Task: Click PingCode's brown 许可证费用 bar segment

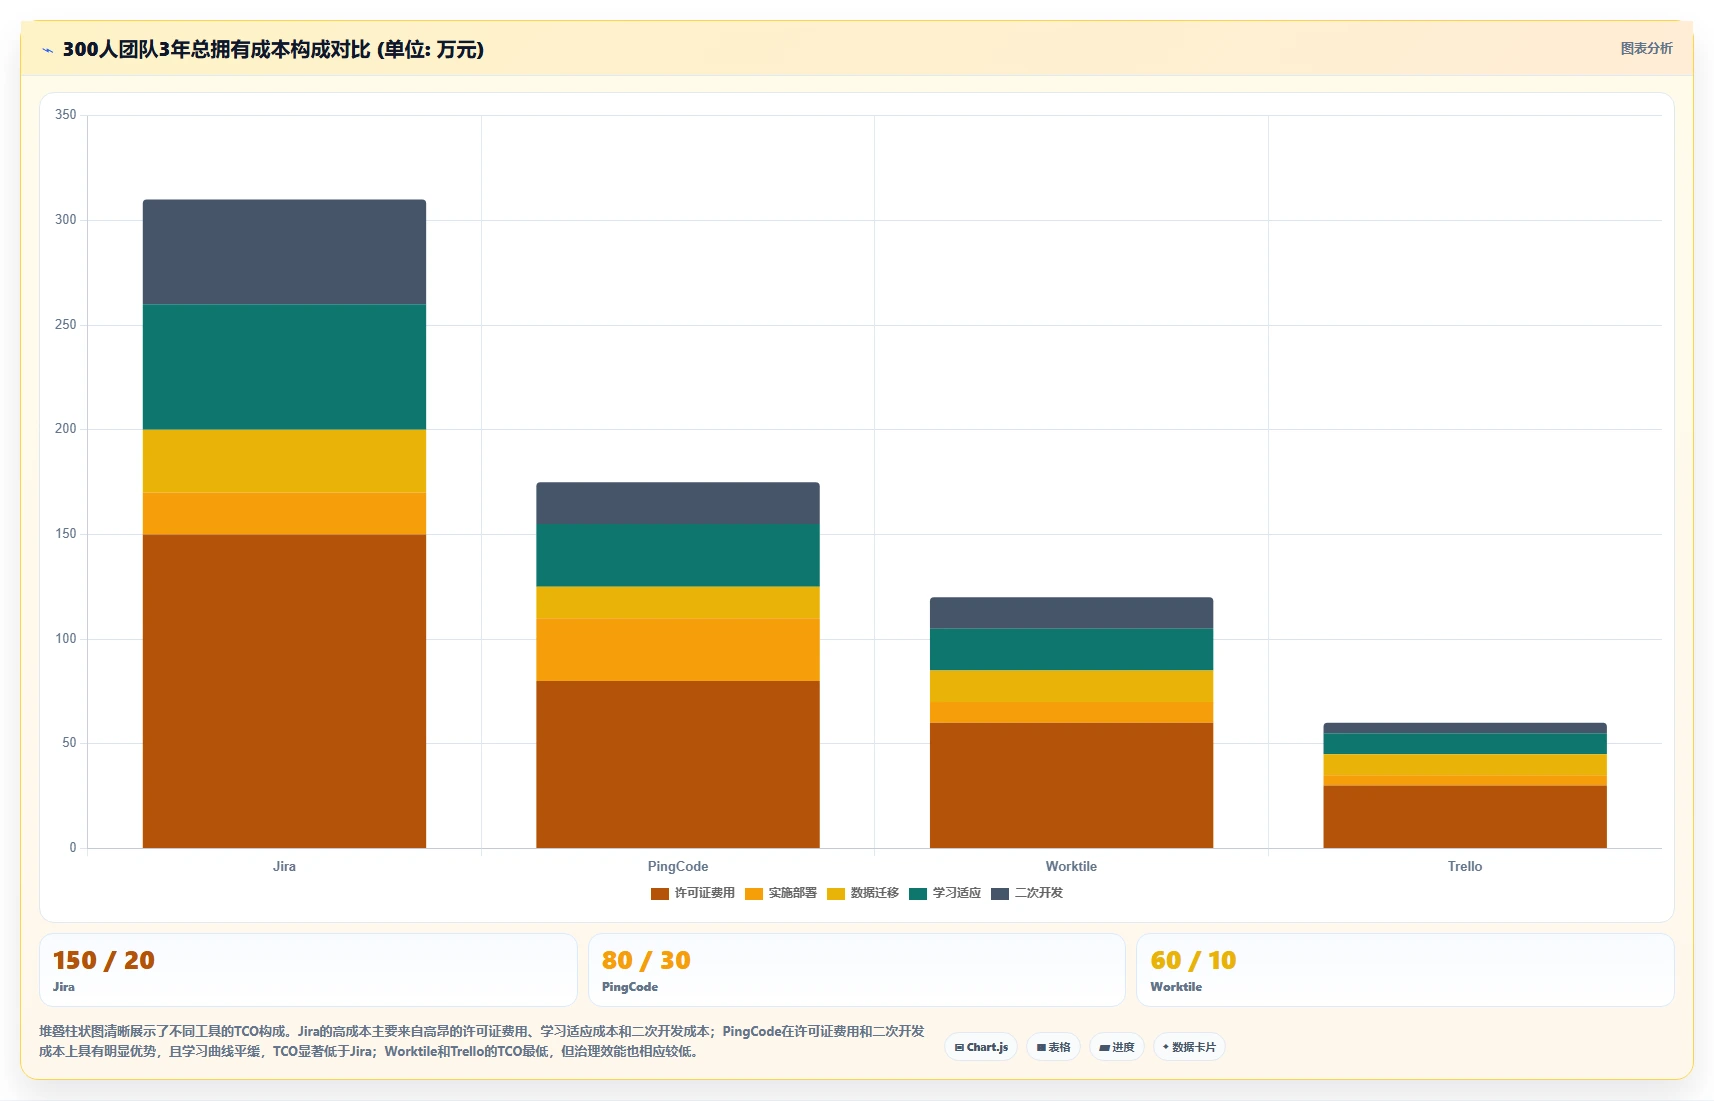Action: tap(678, 764)
